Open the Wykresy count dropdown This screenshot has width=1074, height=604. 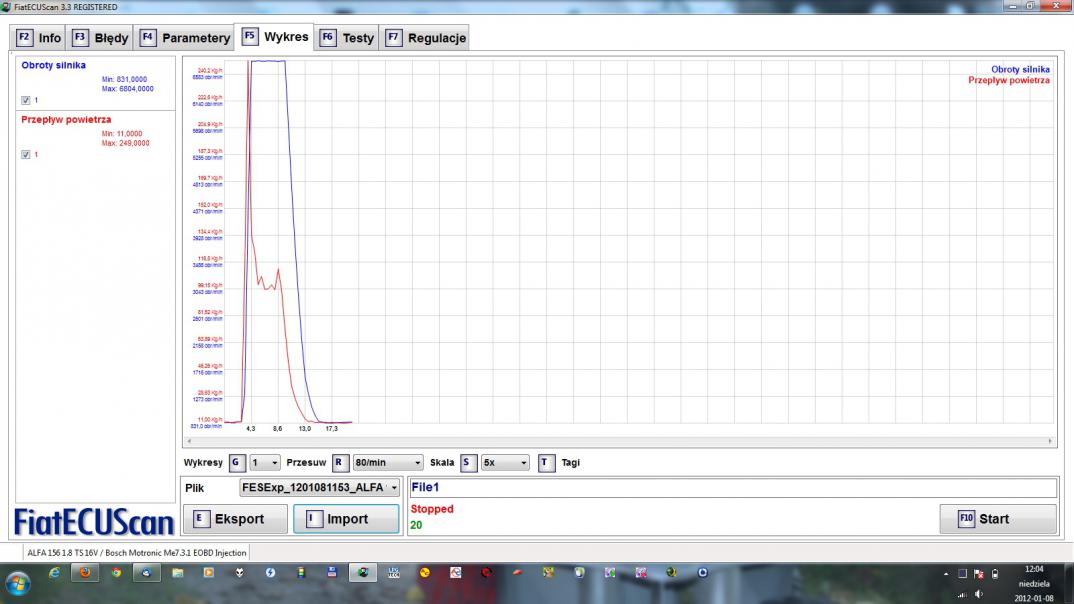tap(265, 463)
